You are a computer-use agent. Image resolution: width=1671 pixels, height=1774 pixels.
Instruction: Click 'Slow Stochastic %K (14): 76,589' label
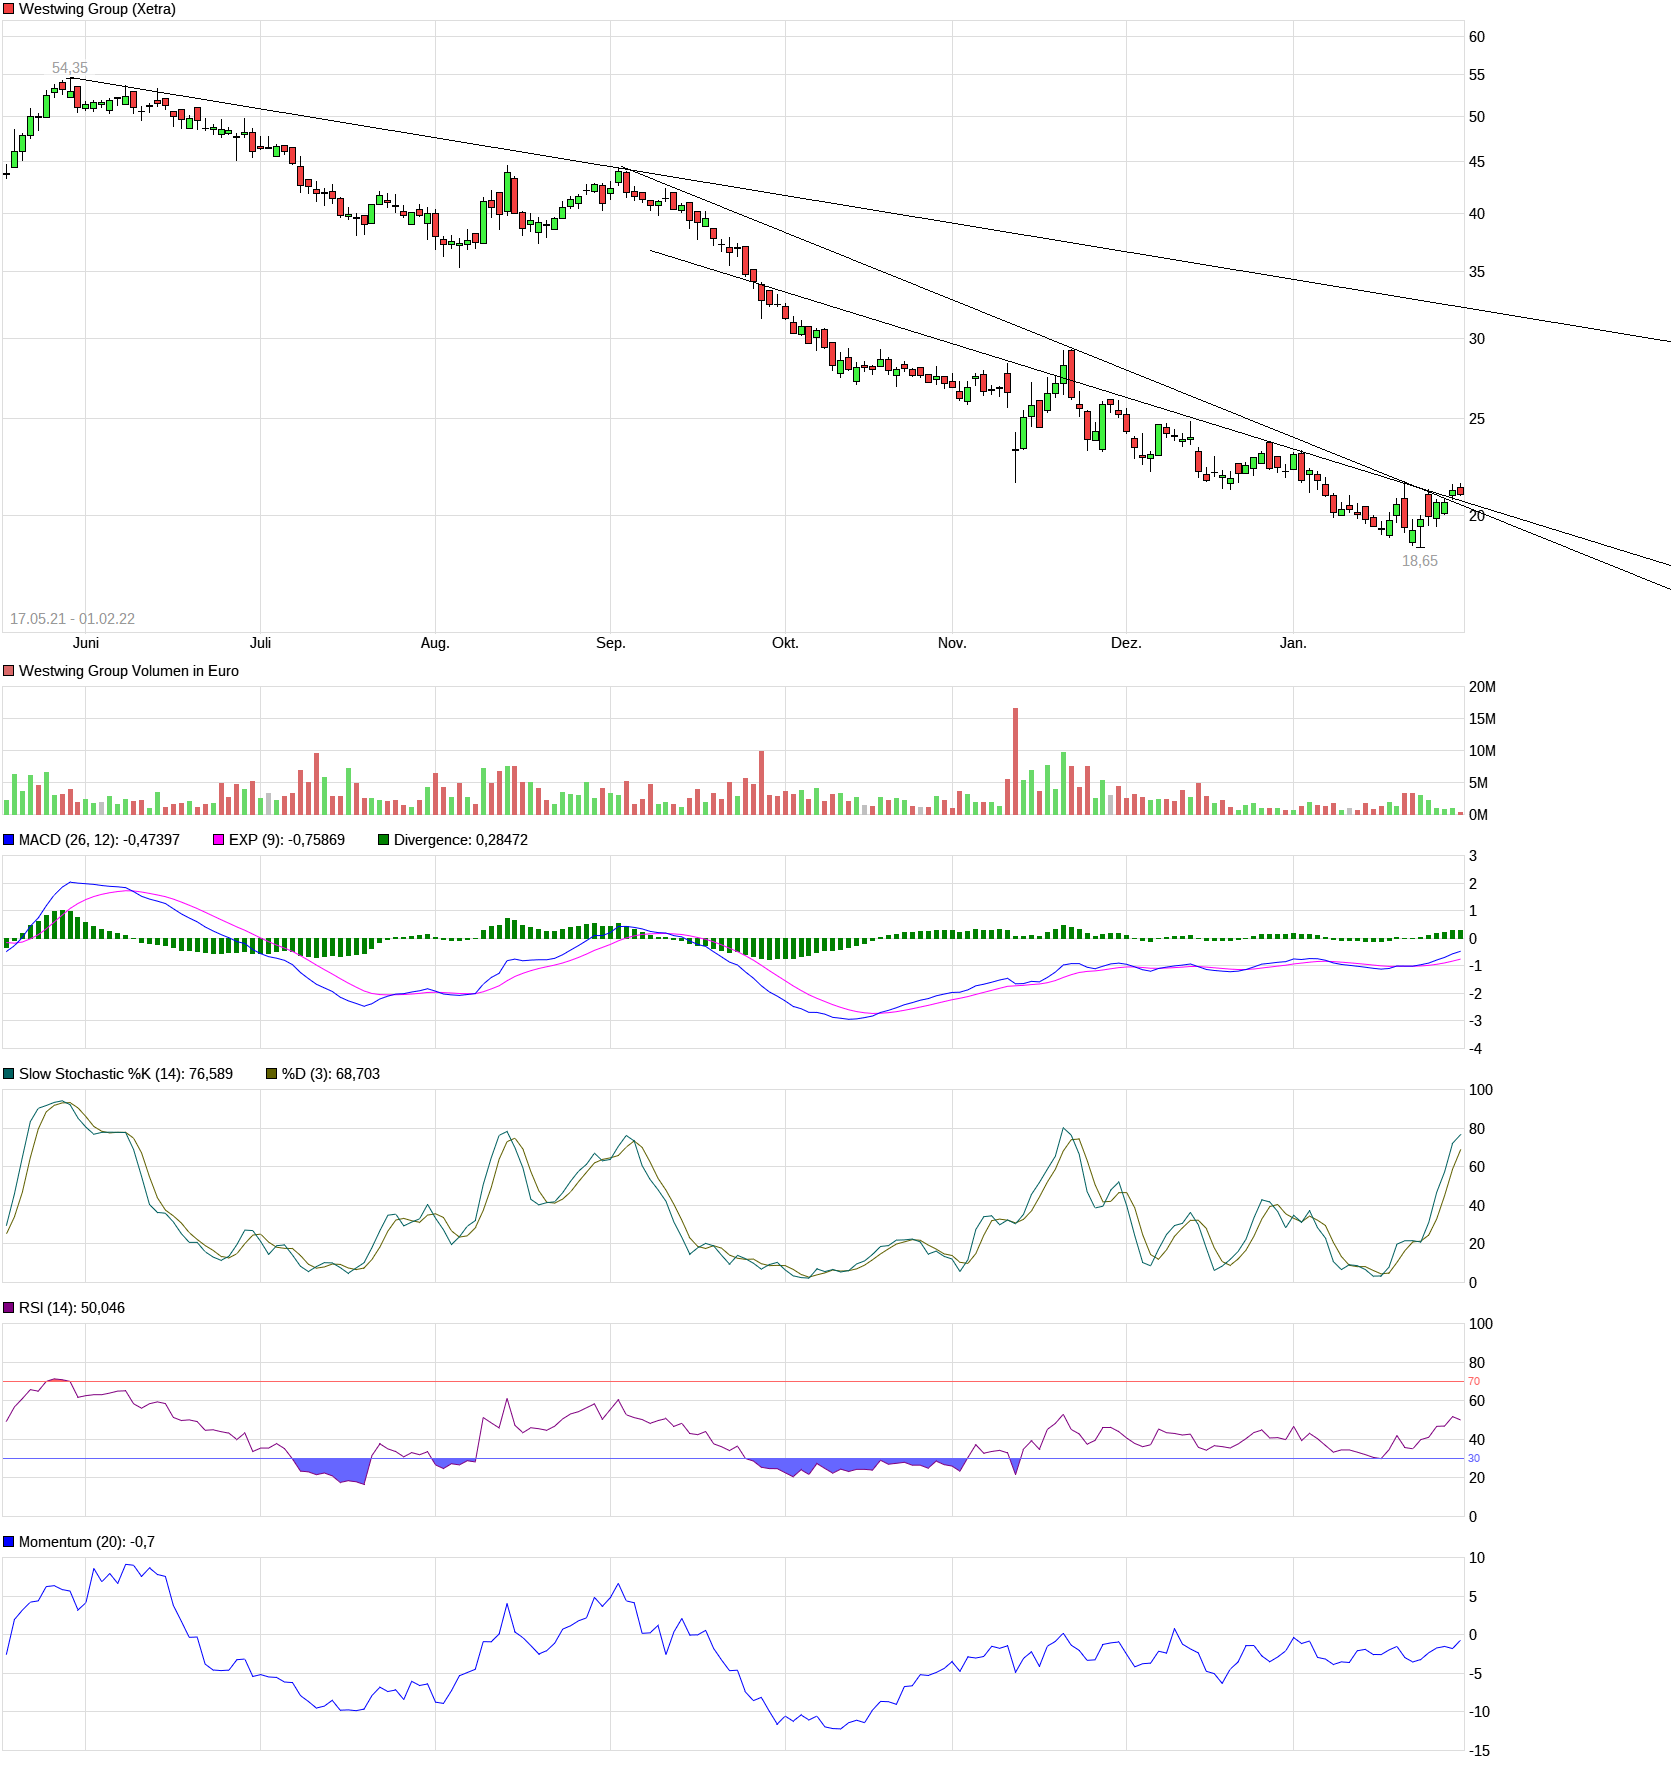pos(126,1074)
